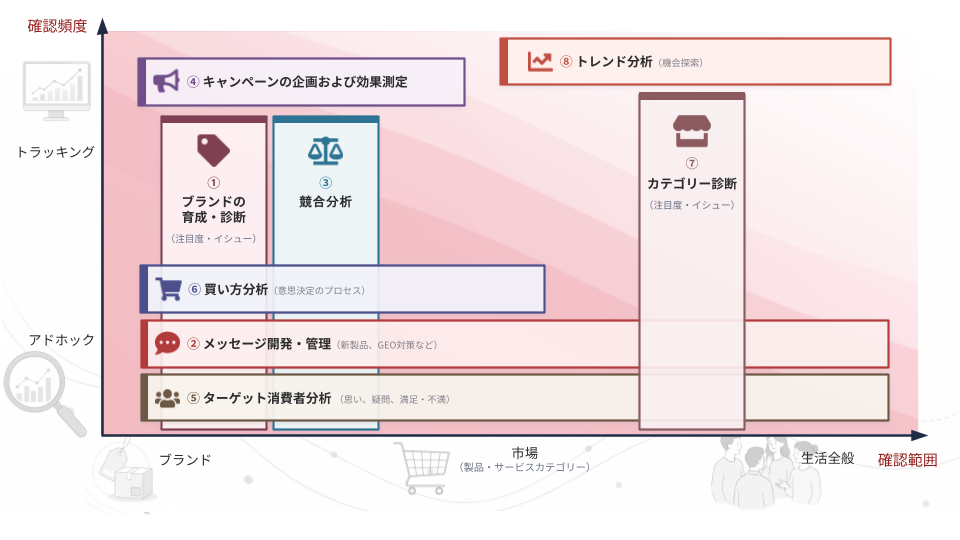Click the (意思決定のプロセス) note

point(319,290)
